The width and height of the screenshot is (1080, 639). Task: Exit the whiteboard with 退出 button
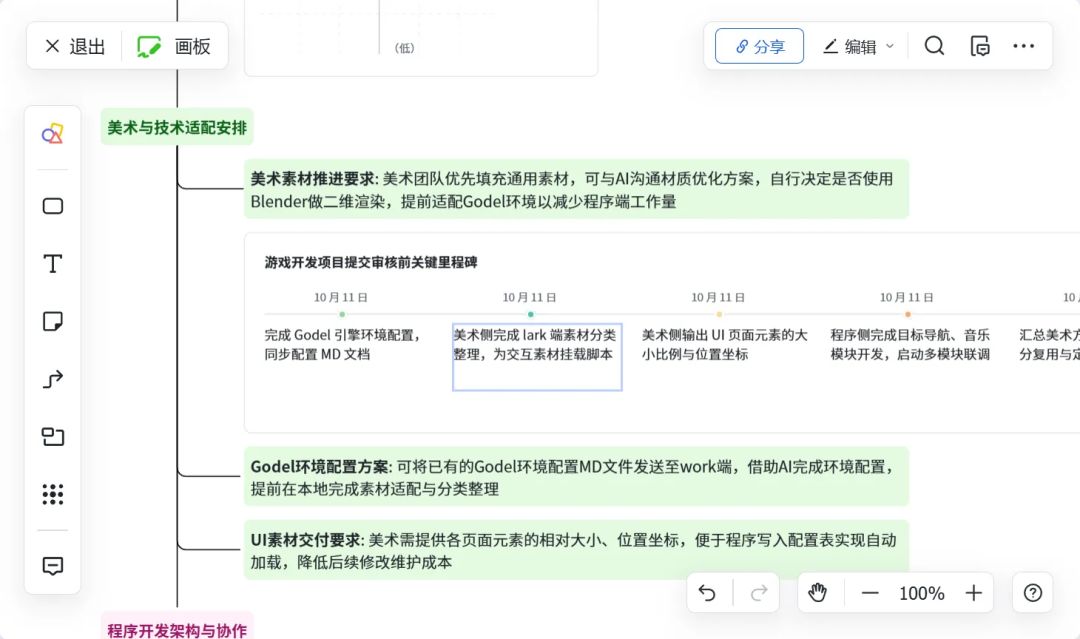point(74,46)
